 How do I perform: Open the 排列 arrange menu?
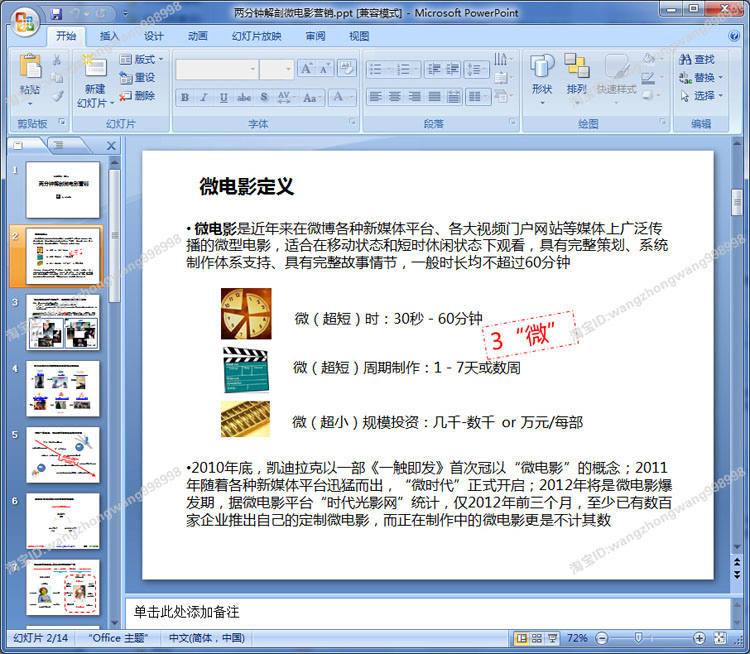pyautogui.click(x=576, y=79)
